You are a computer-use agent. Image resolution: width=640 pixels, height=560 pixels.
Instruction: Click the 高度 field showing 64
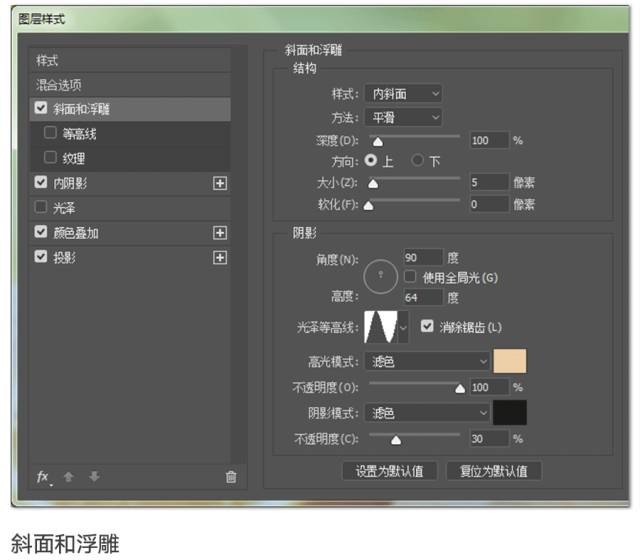point(423,297)
